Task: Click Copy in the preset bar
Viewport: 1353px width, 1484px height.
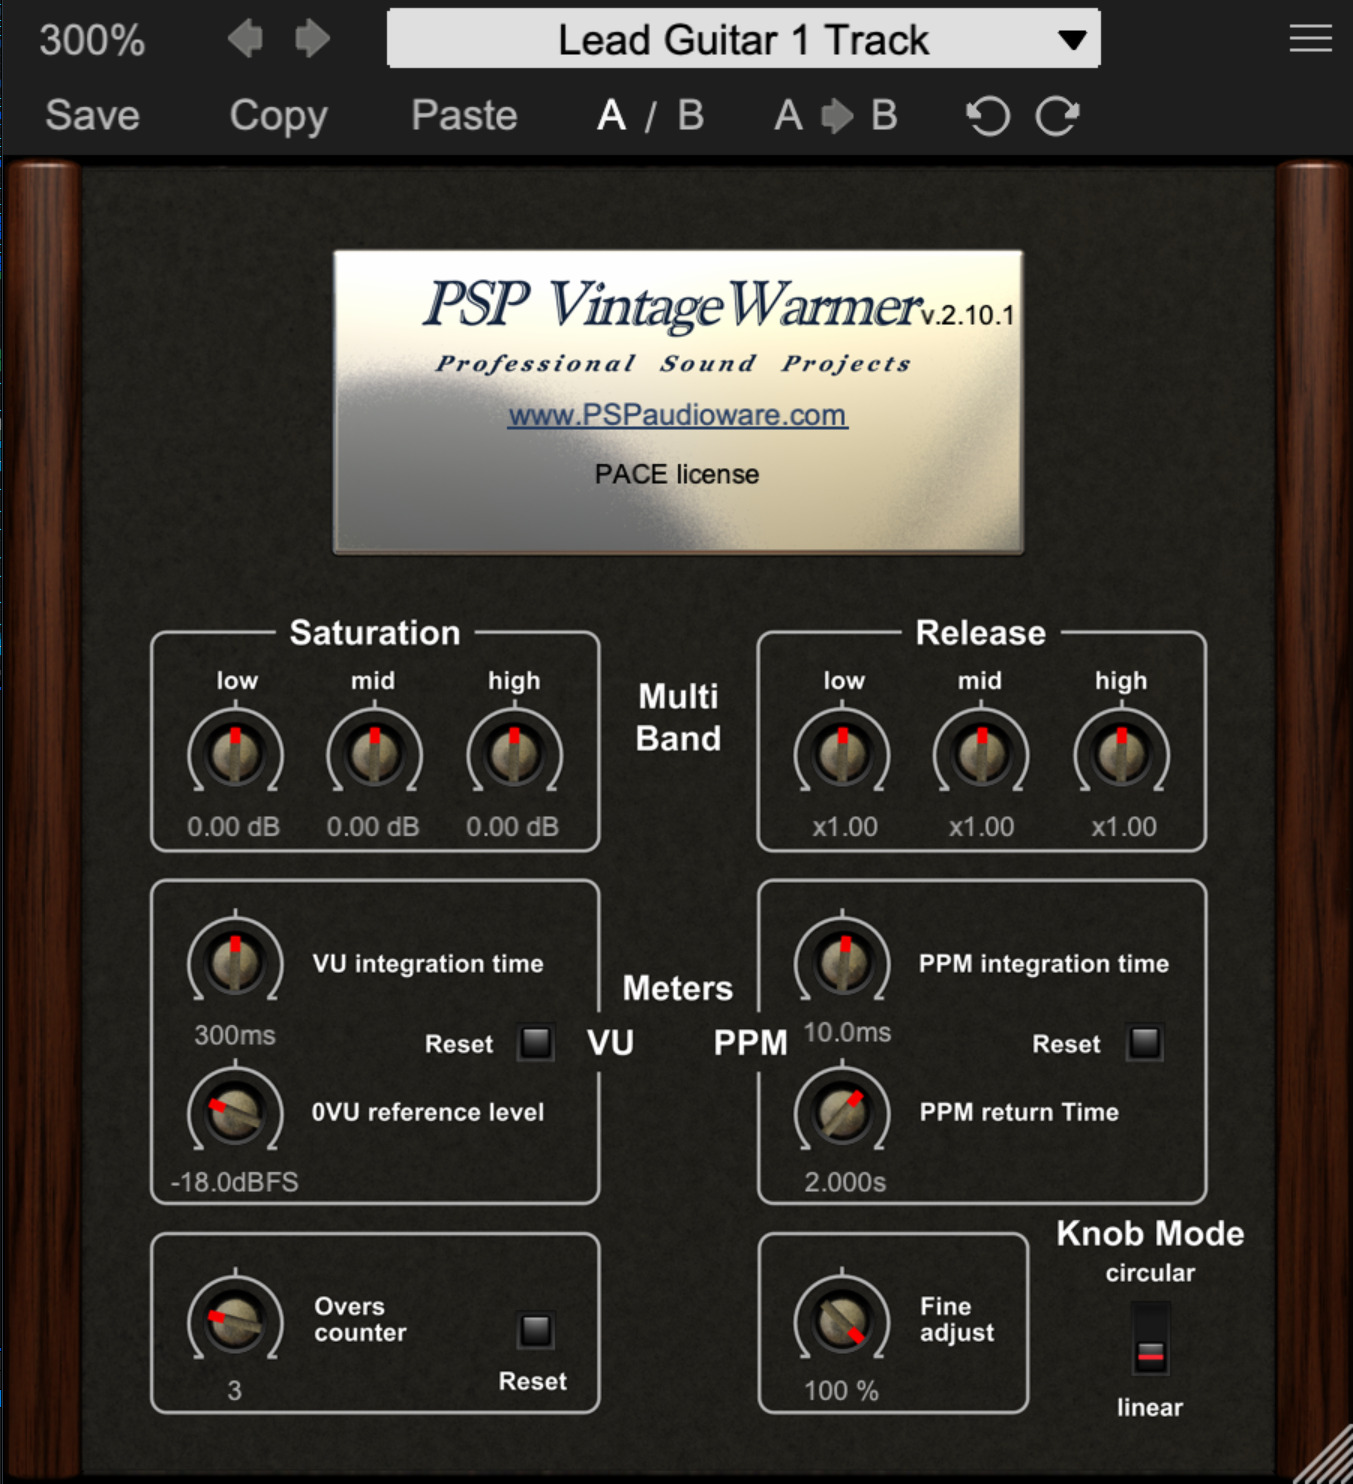Action: 278,116
